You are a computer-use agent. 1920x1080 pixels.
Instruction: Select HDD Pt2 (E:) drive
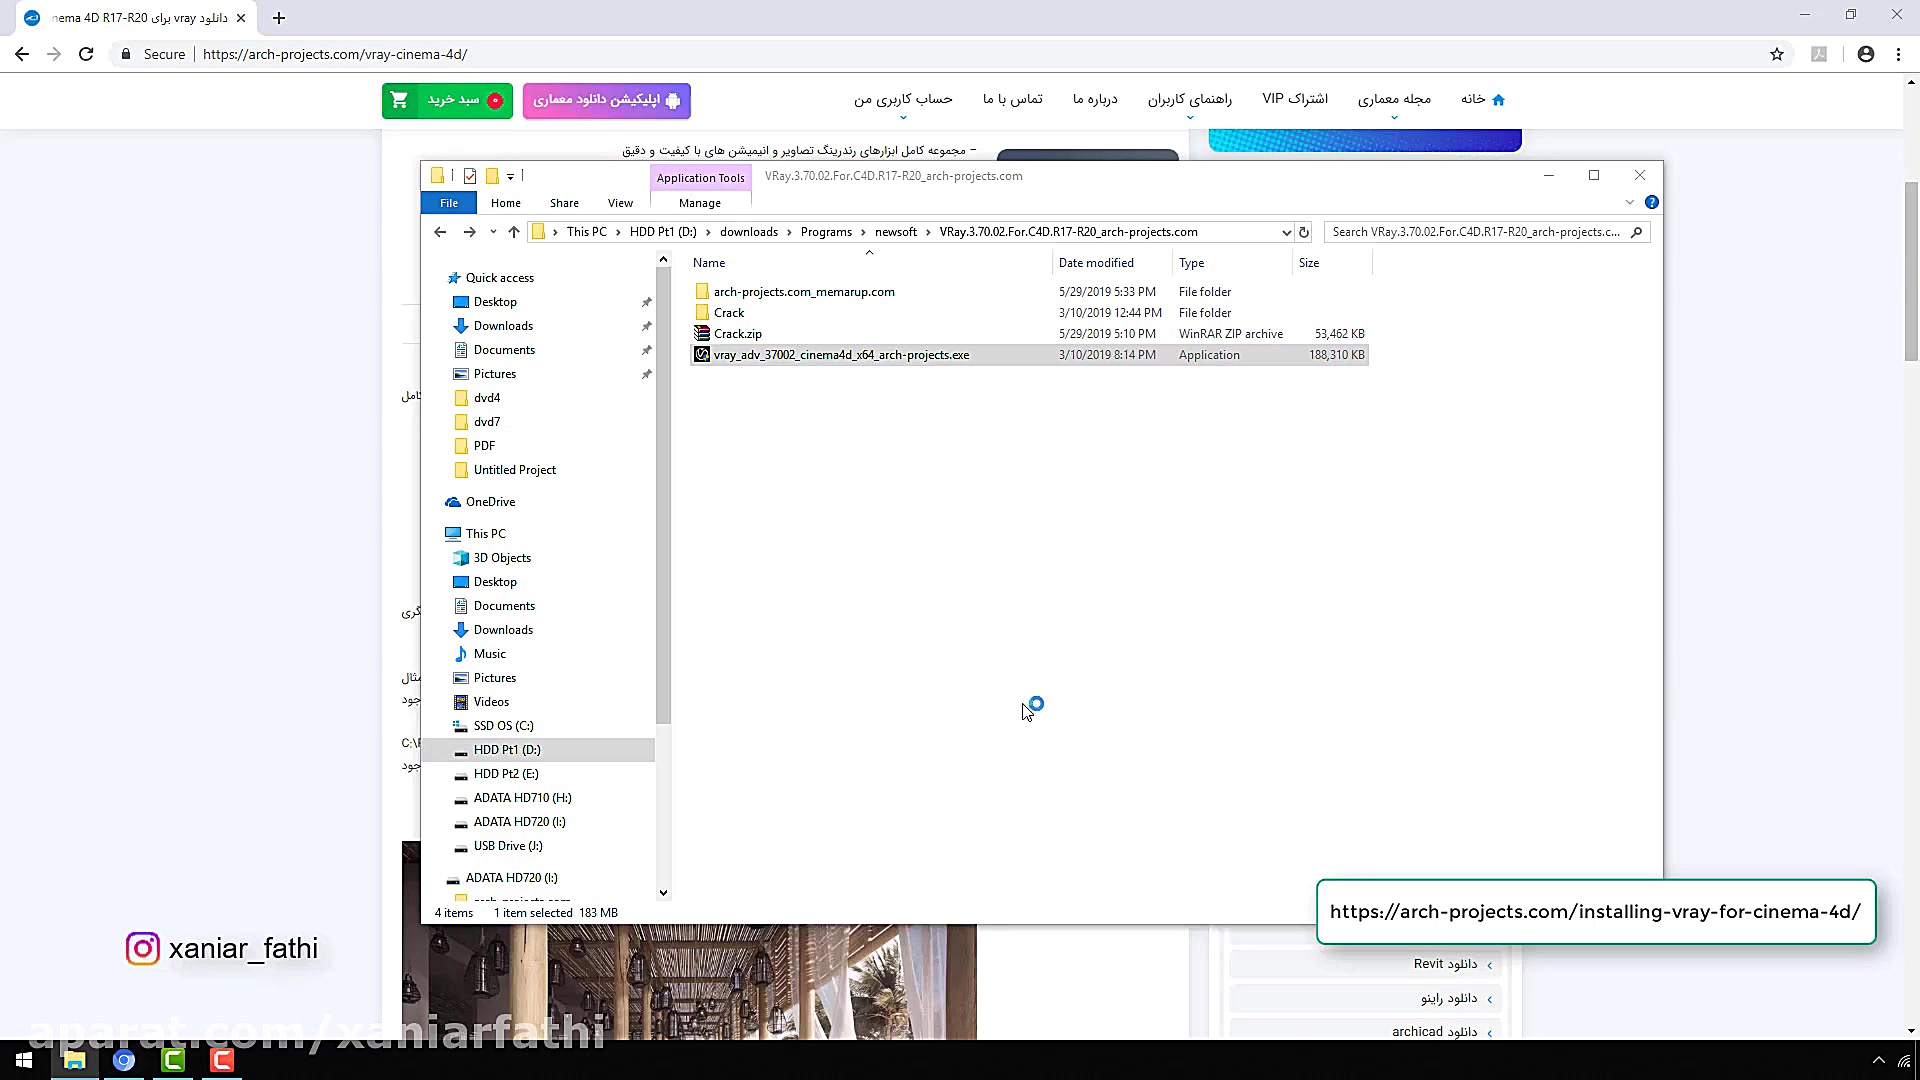coord(506,774)
